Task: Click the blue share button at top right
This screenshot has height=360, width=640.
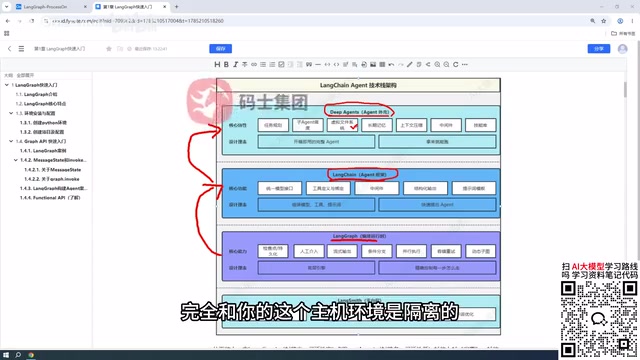Action: (599, 49)
